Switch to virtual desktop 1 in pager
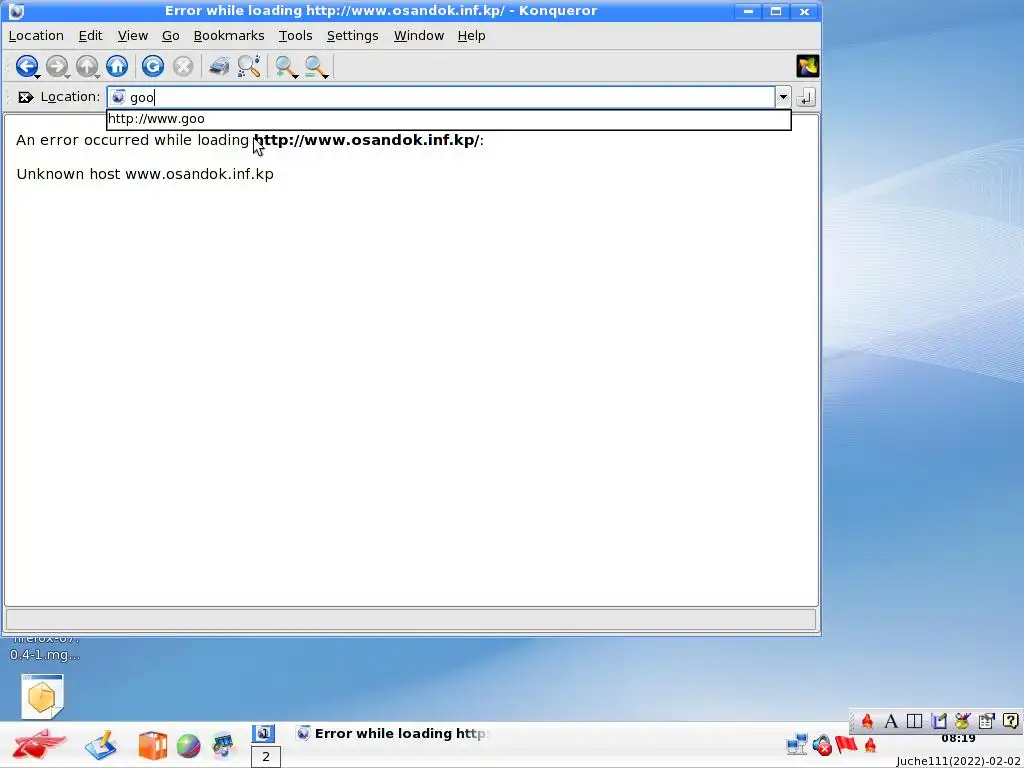The image size is (1024, 768). [x=264, y=733]
